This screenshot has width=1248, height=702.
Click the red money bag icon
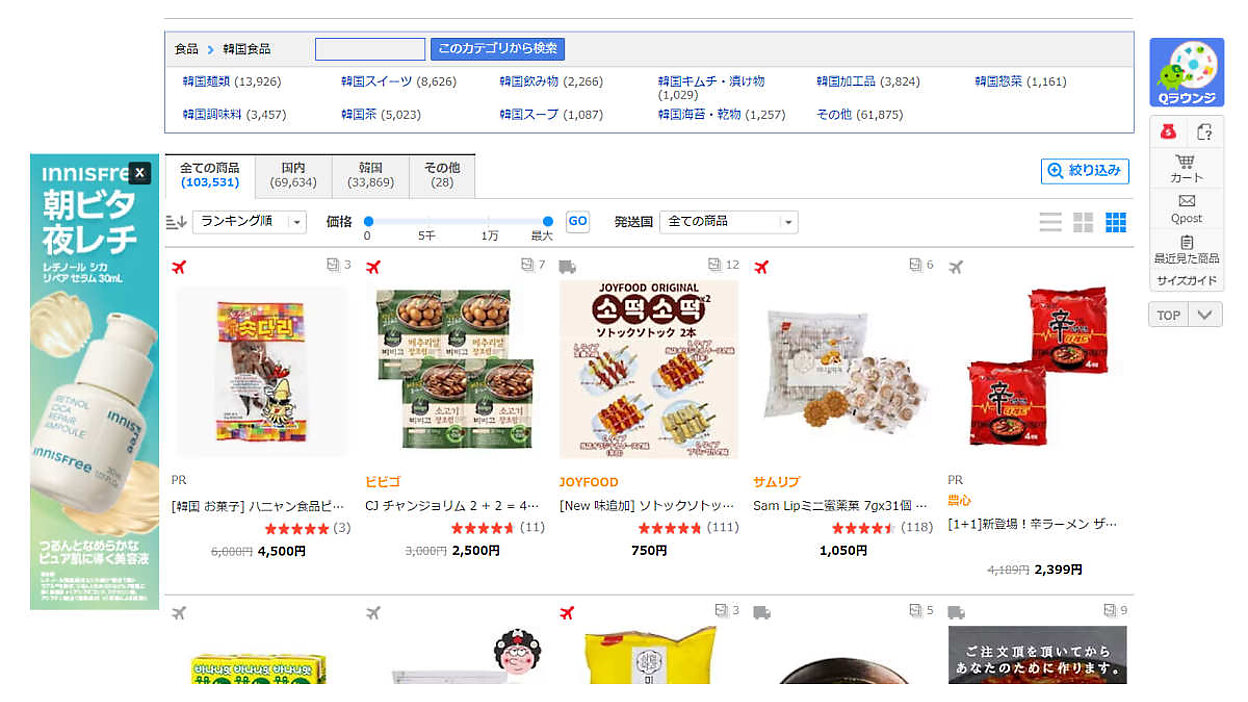(x=1168, y=132)
